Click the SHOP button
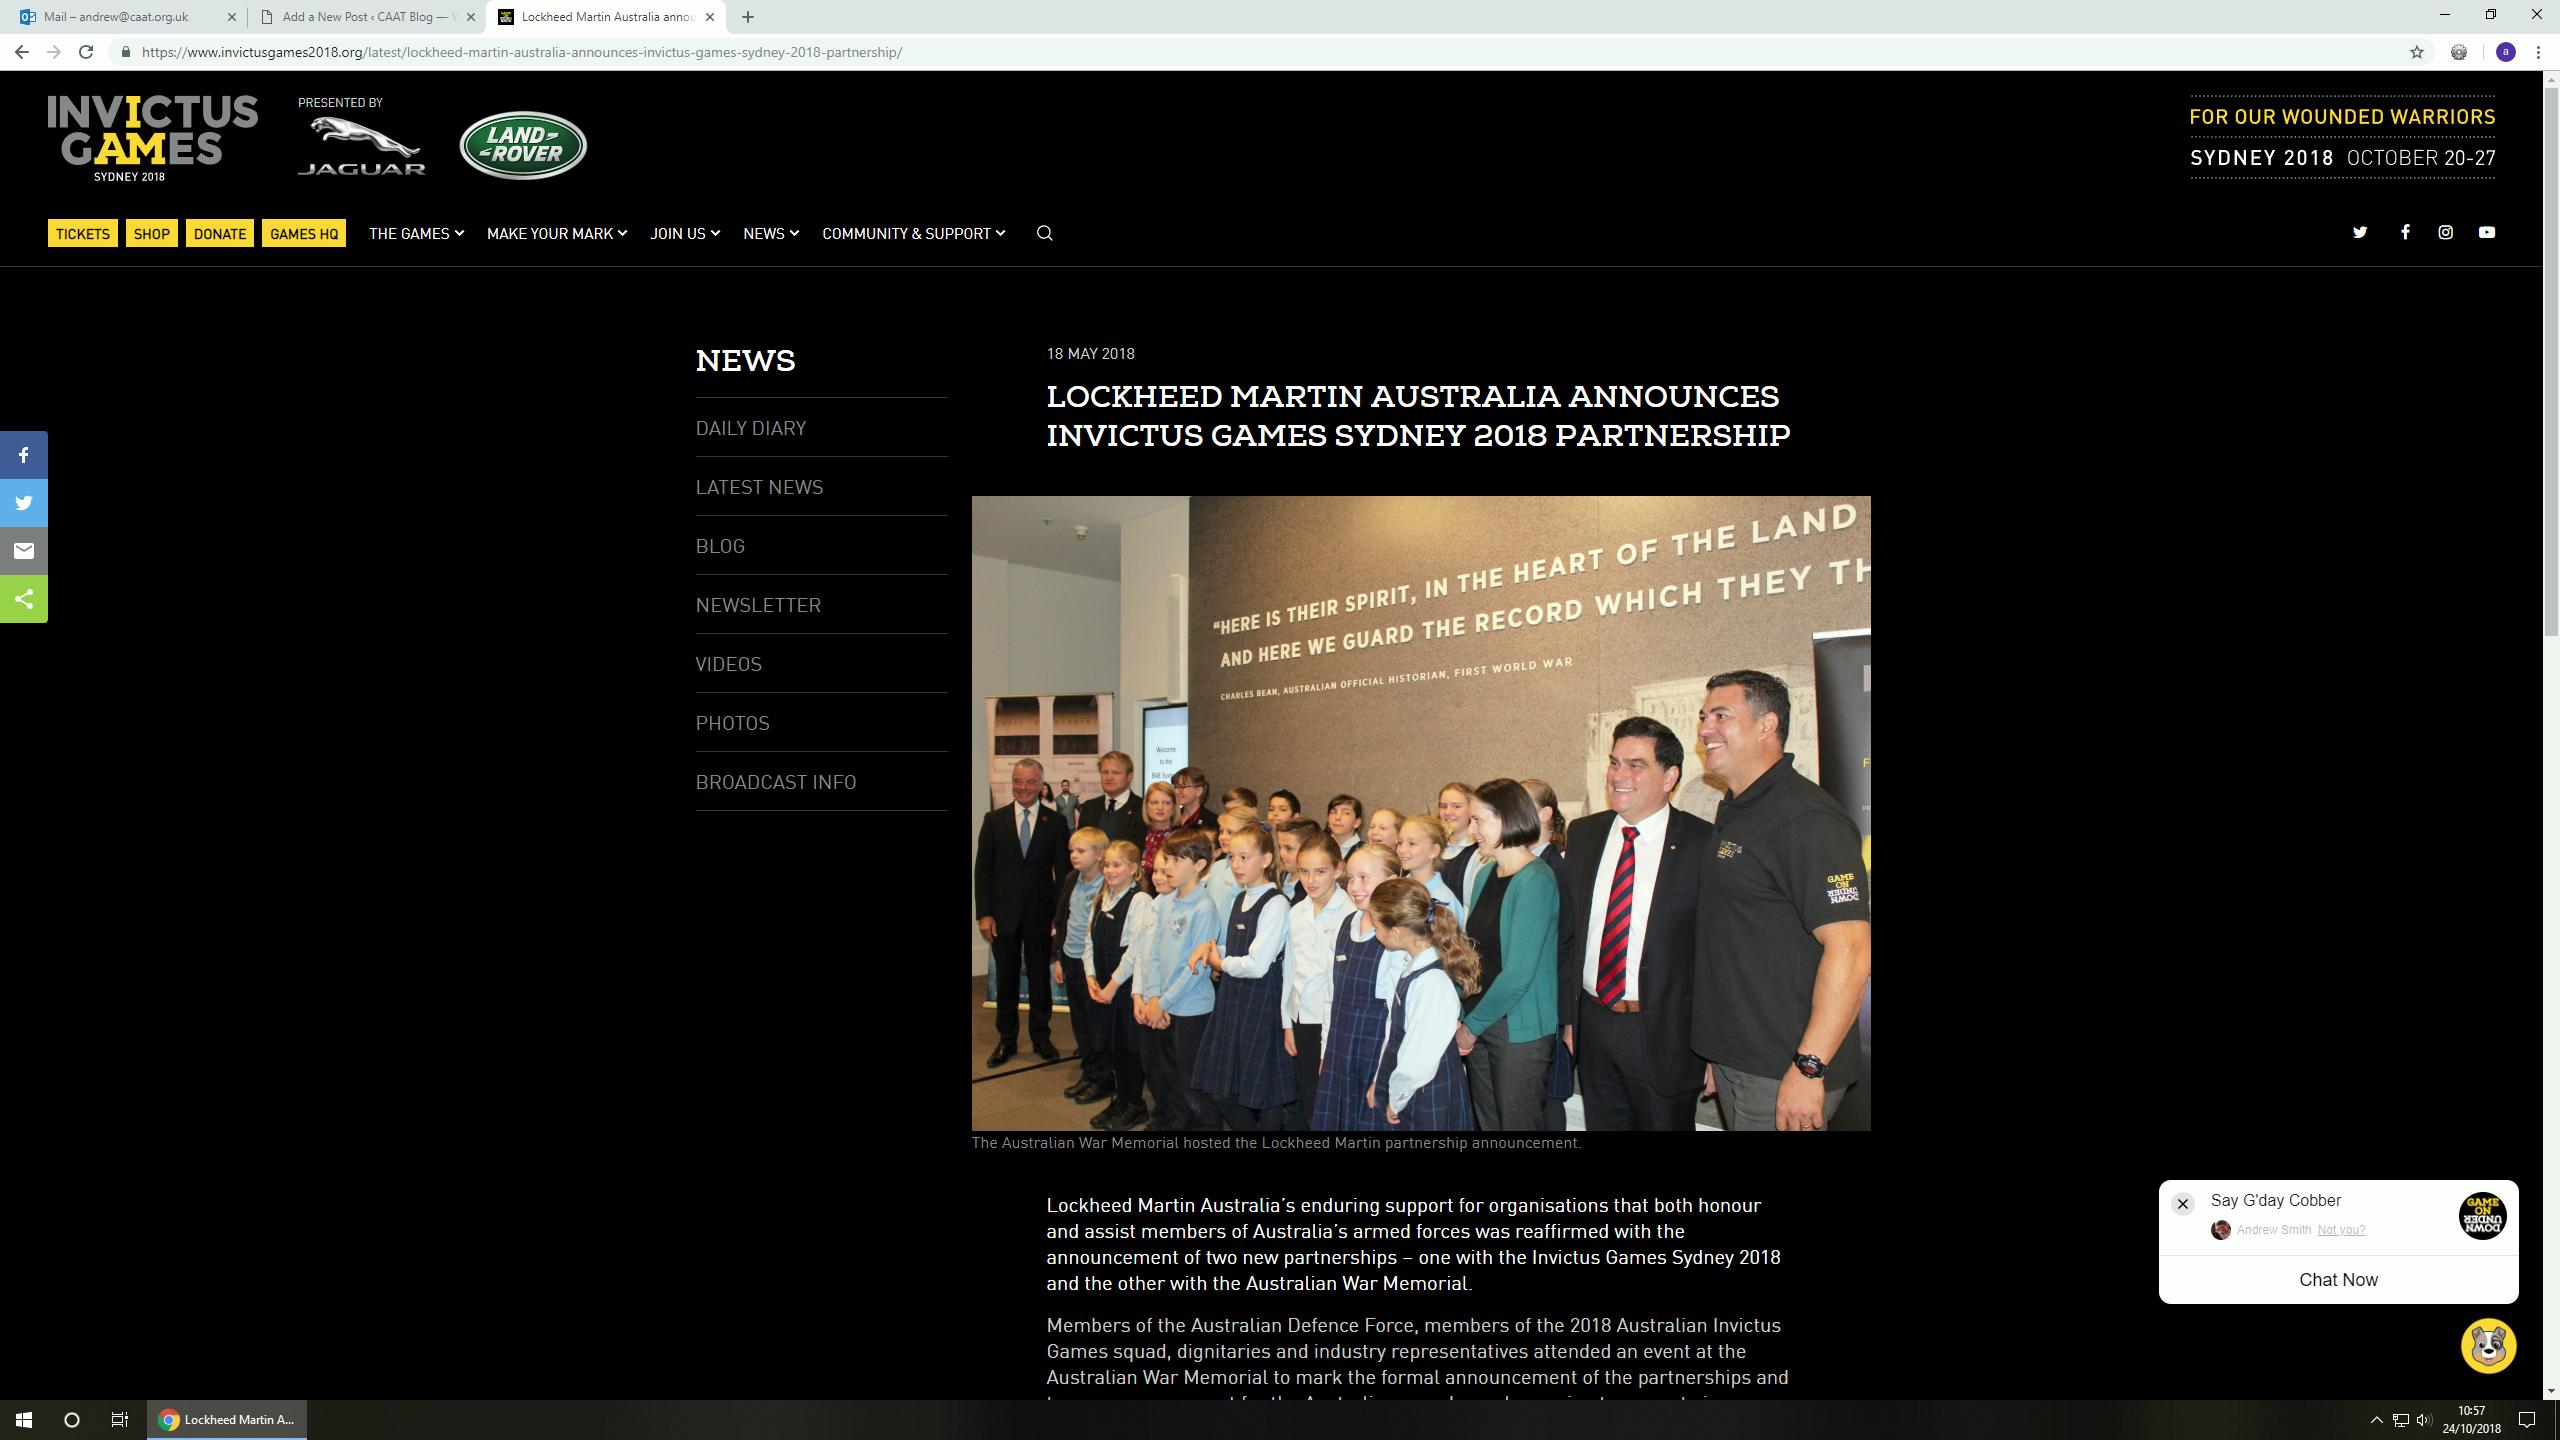Screen dimensions: 2560x1440 pyautogui.click(x=152, y=233)
